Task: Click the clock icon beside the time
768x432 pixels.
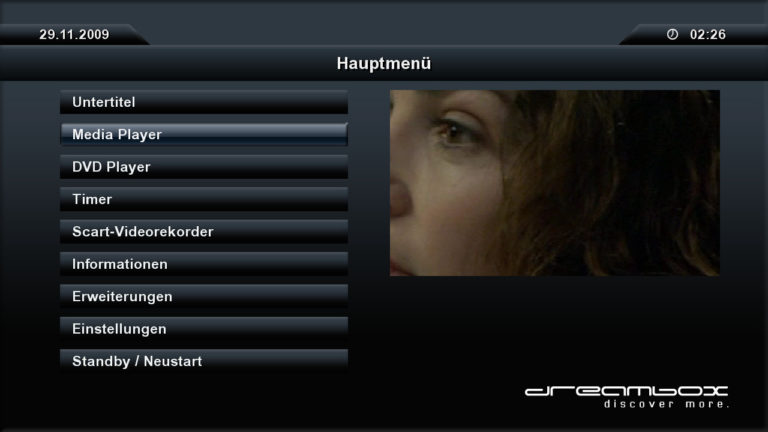Action: [x=672, y=34]
